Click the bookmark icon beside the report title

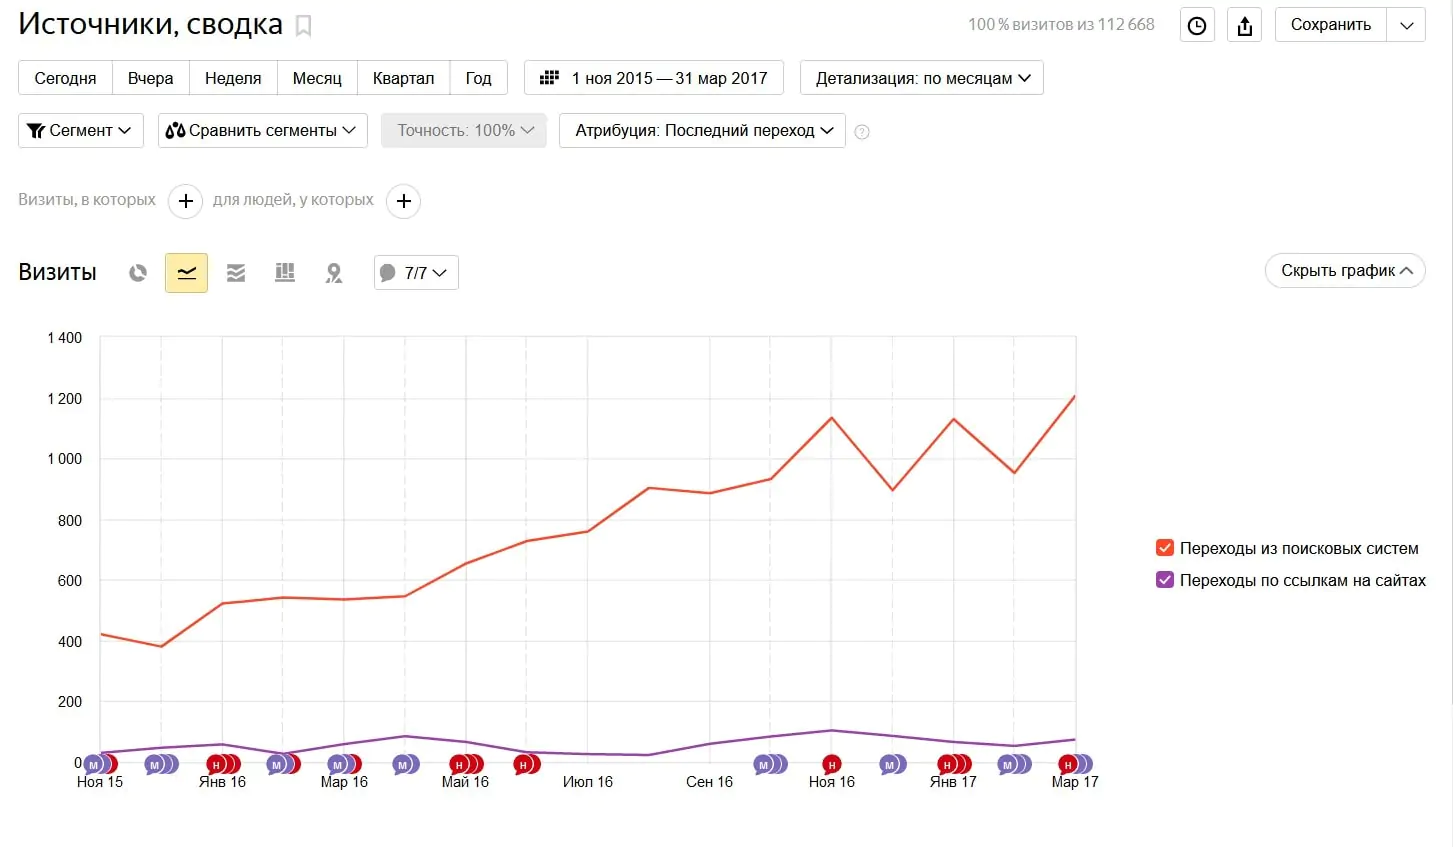[304, 26]
